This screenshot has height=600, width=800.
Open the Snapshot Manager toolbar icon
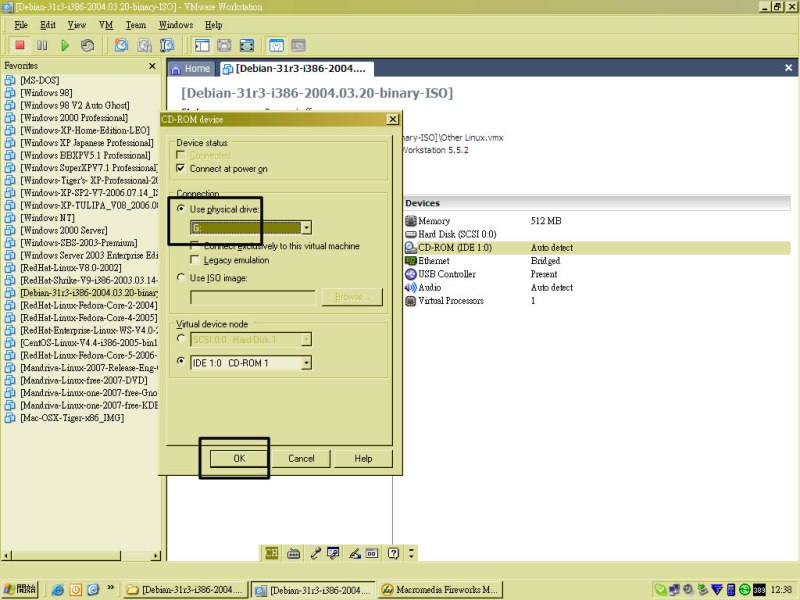[167, 45]
